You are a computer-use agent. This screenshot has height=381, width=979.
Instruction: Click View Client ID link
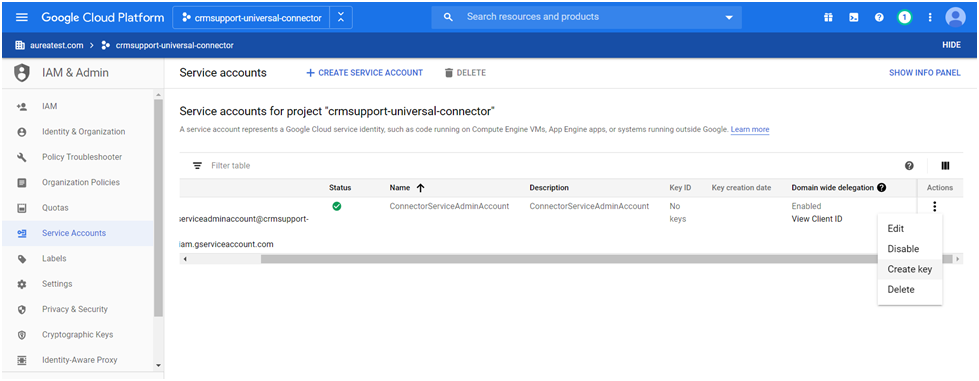817,219
